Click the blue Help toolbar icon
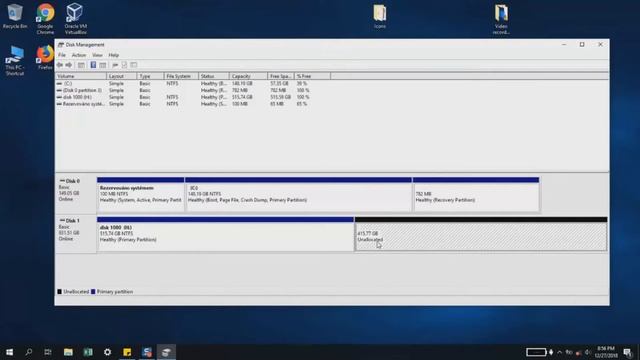640x360 pixels. coord(93,65)
